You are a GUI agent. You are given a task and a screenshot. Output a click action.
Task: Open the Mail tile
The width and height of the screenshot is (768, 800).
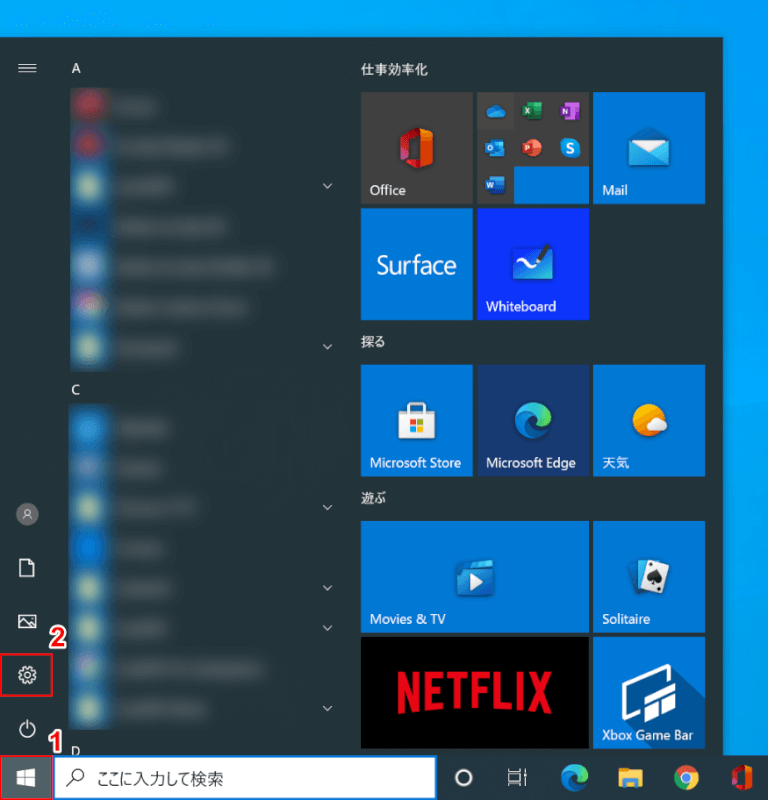[648, 148]
